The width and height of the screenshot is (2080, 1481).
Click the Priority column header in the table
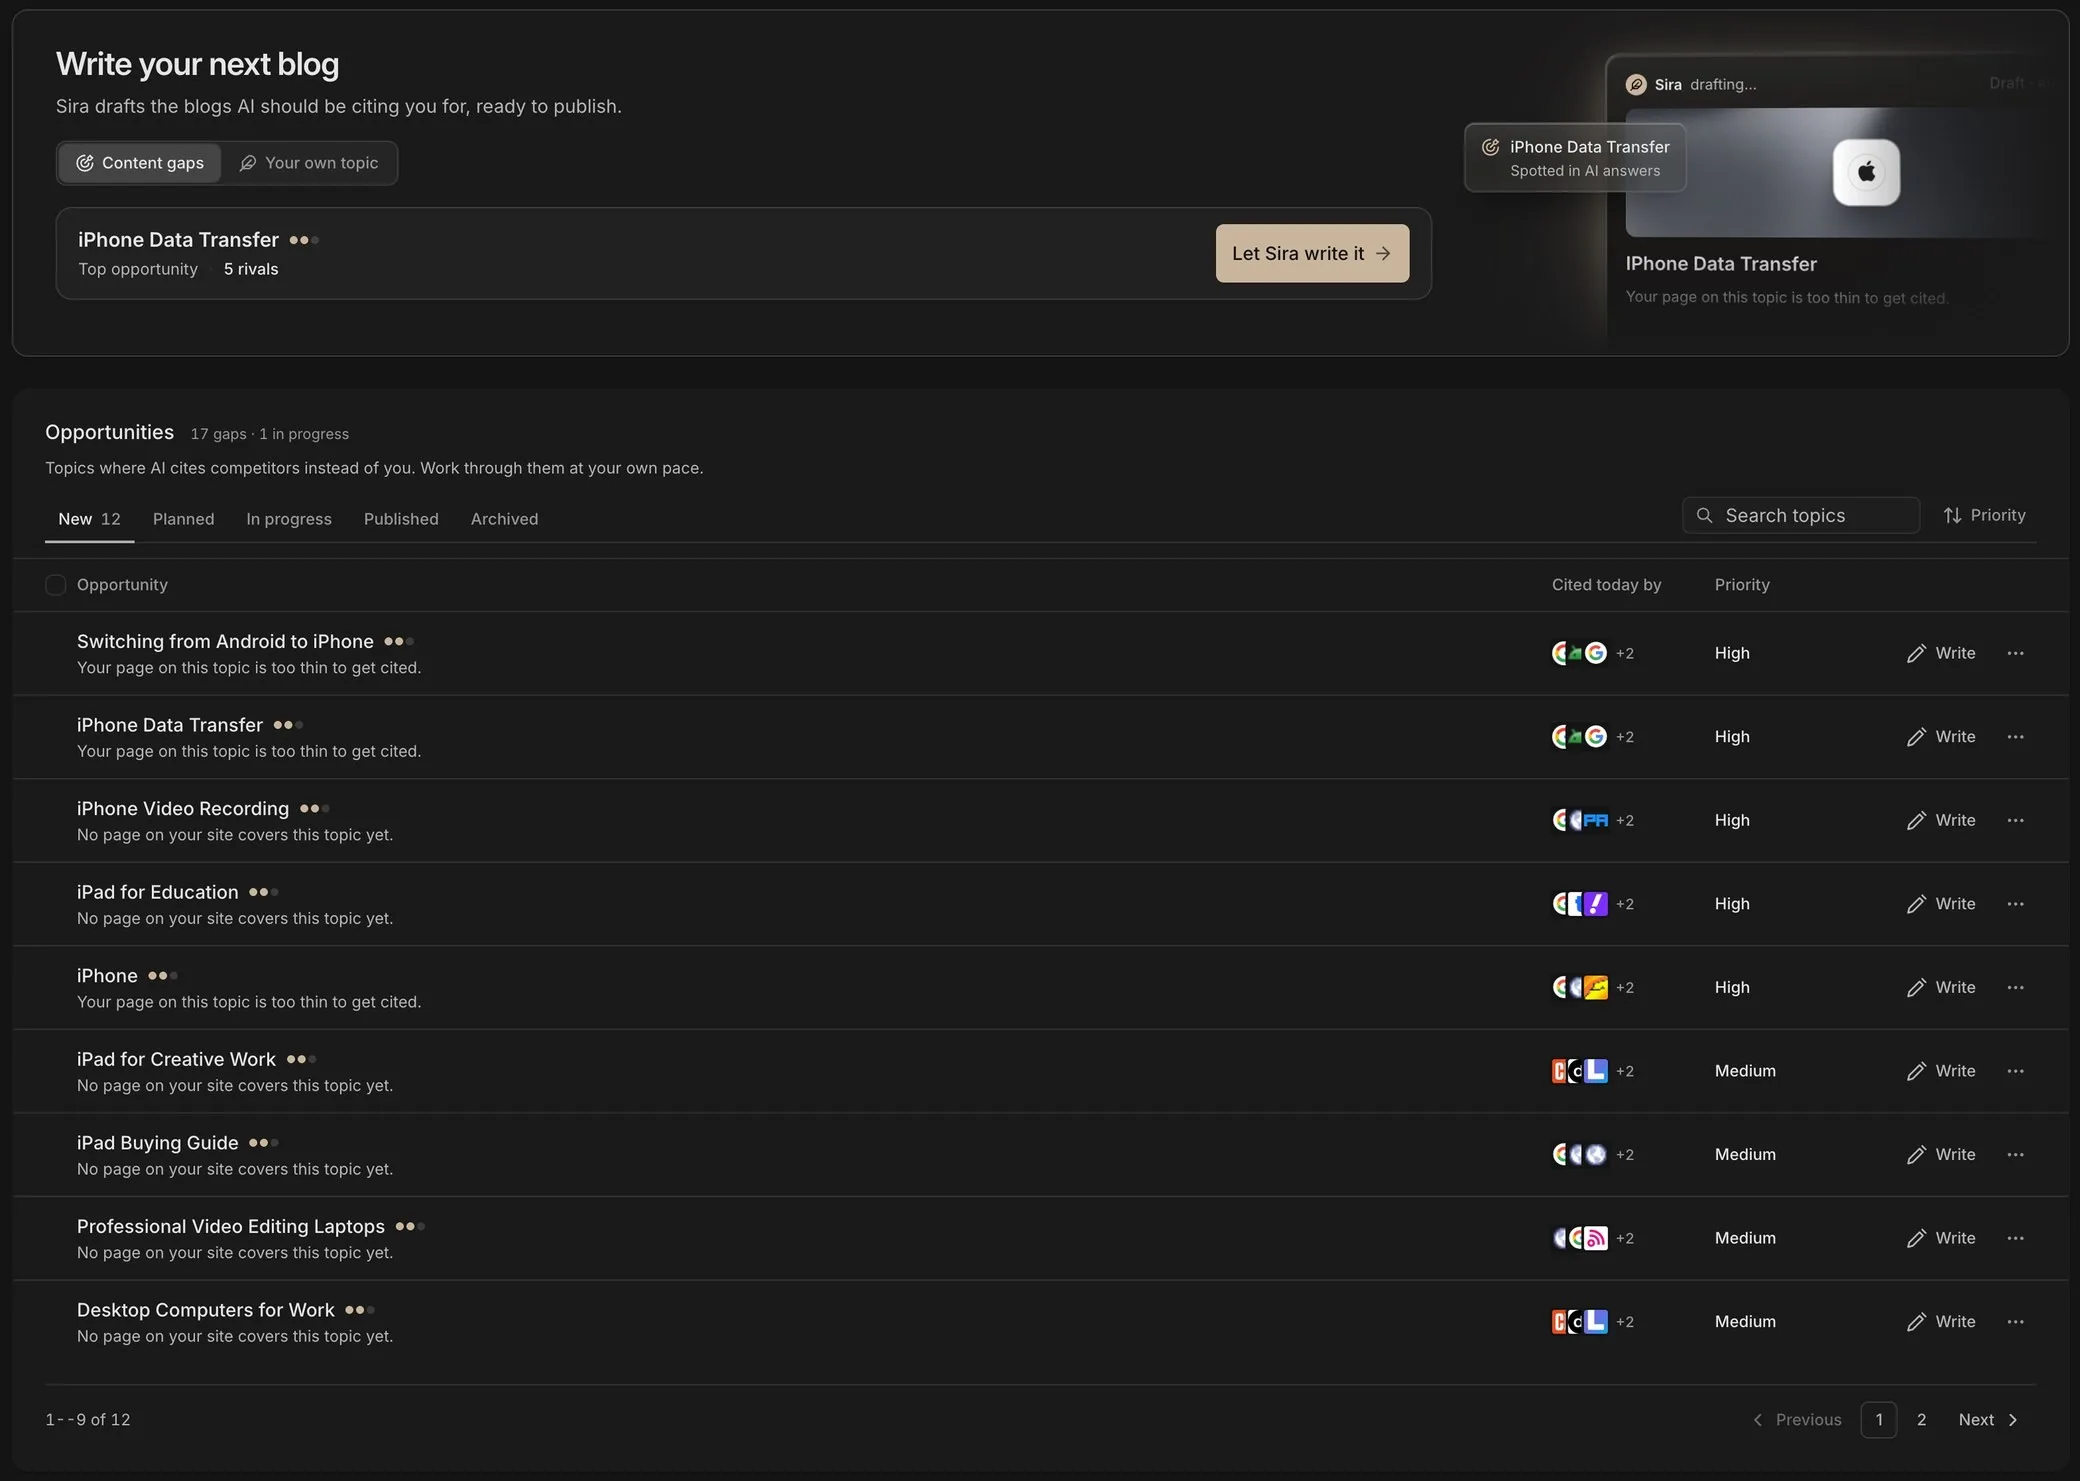(x=1742, y=585)
